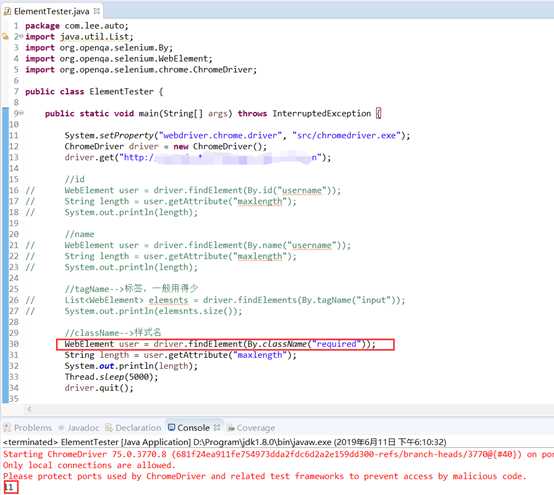Click the driver.quit() line
This screenshot has height=495, width=554.
pyautogui.click(x=99, y=388)
